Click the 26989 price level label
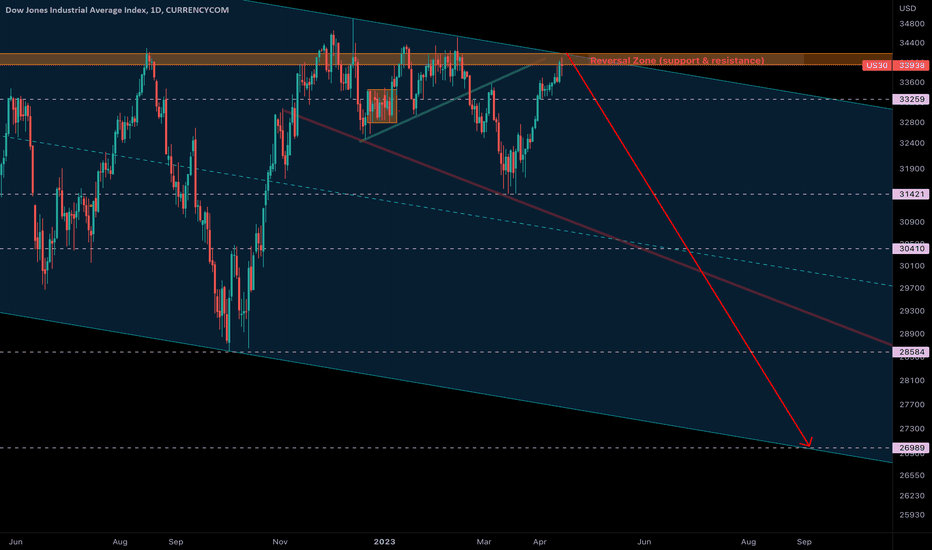This screenshot has width=932, height=550. point(911,448)
